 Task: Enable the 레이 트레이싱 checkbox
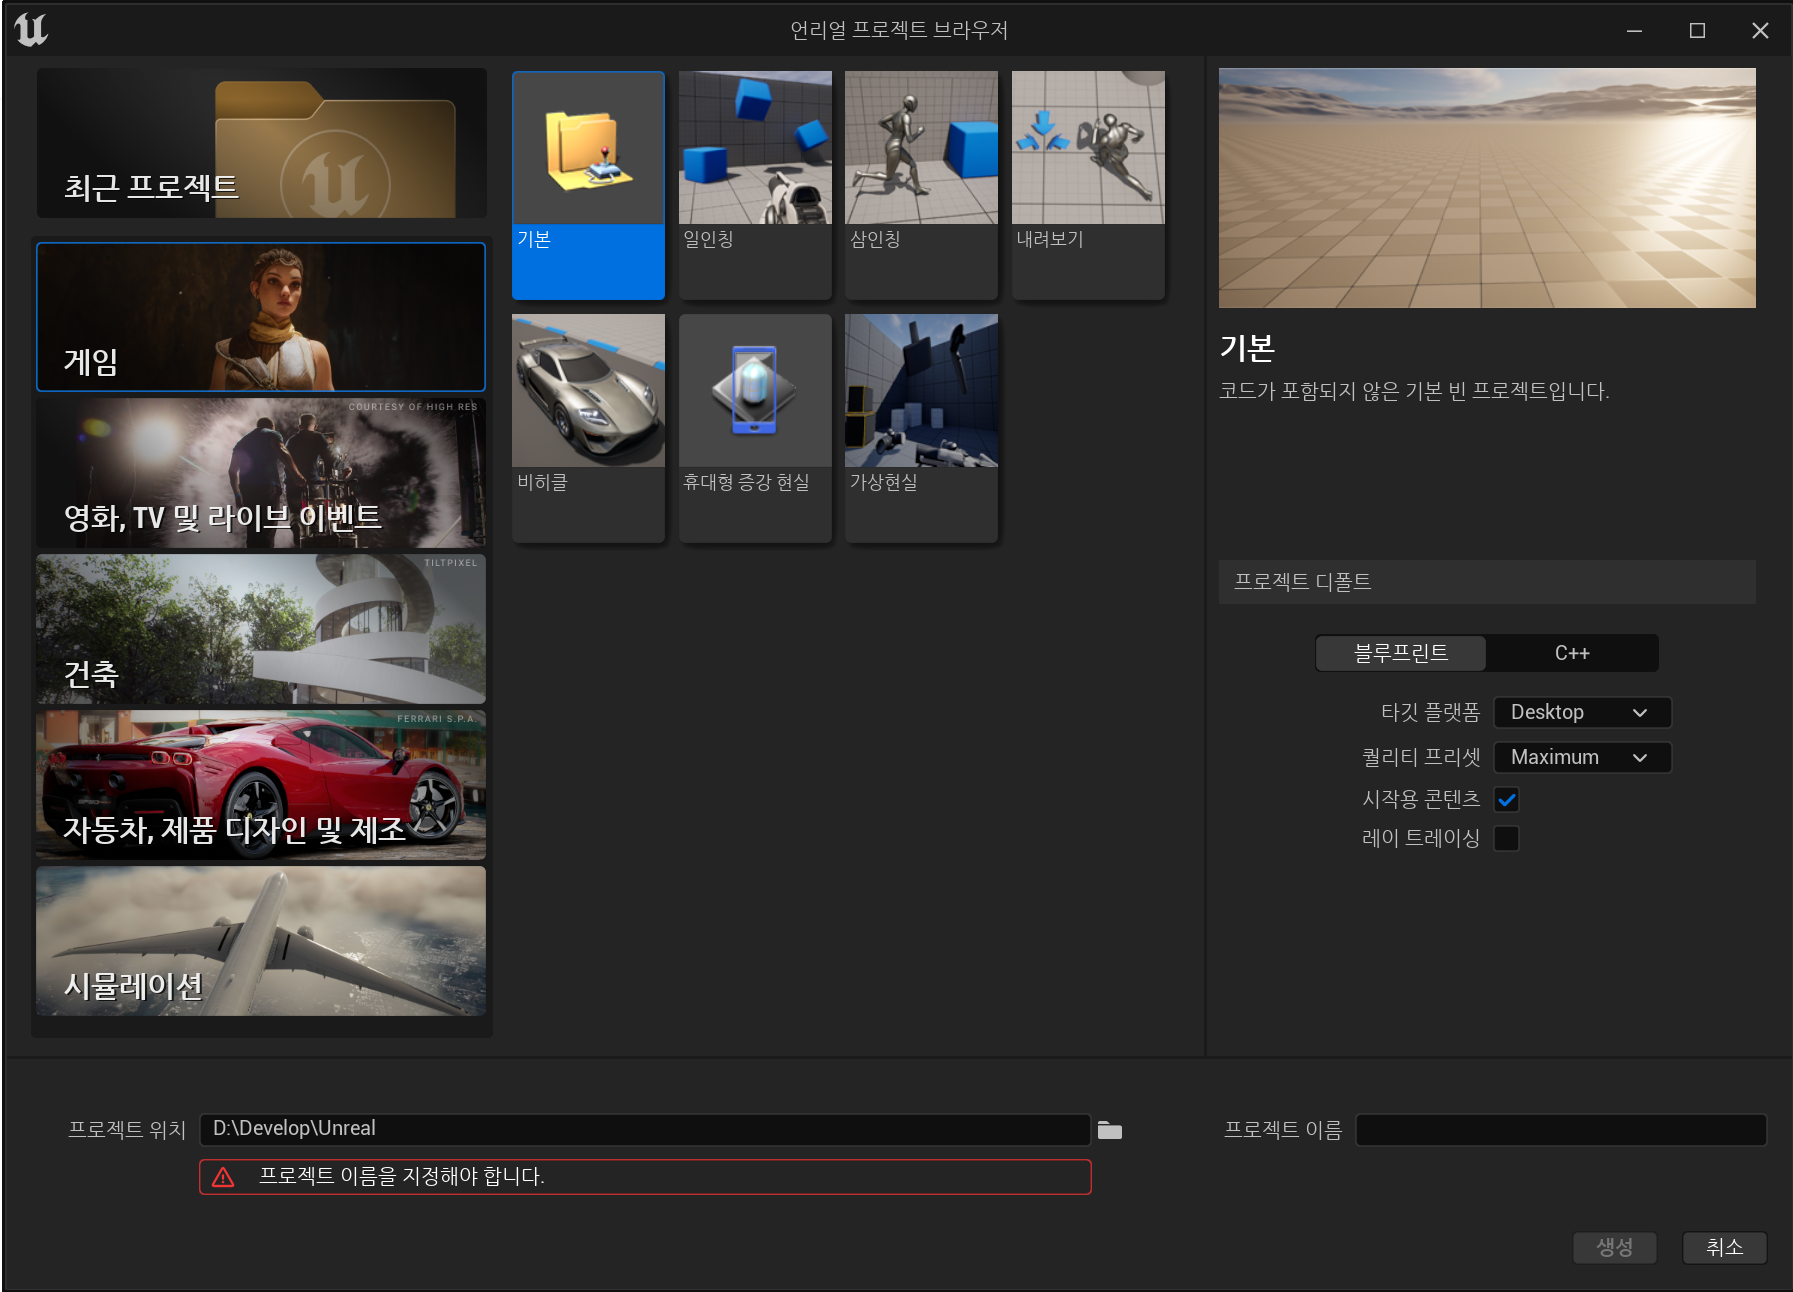coord(1507,838)
